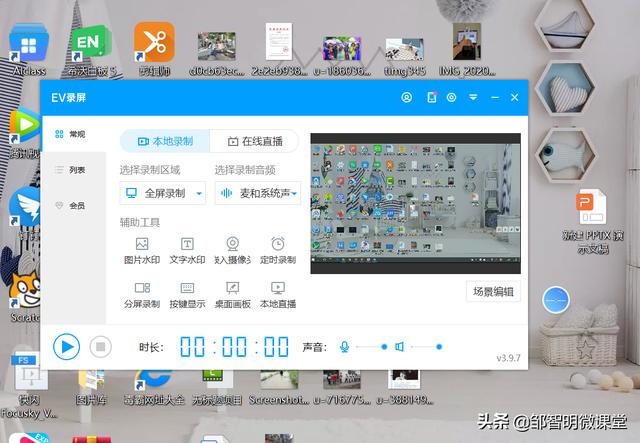Viewport: 640px width, 443px height.
Task: Open the 图片水印 image watermark tool
Action: (142, 250)
